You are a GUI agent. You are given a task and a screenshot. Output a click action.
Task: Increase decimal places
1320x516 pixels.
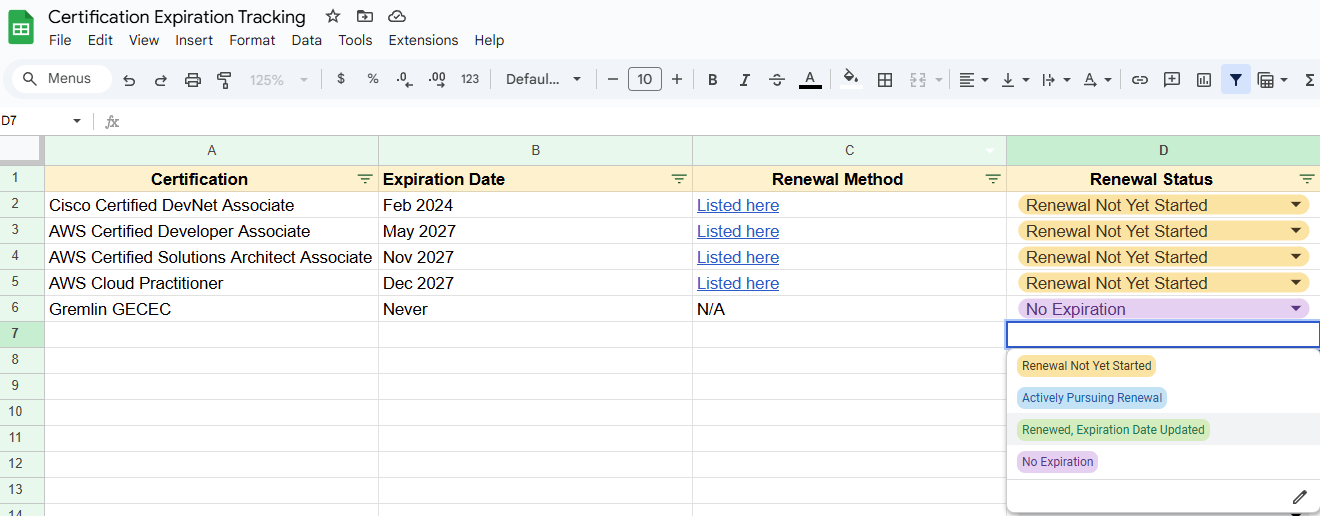coord(437,79)
